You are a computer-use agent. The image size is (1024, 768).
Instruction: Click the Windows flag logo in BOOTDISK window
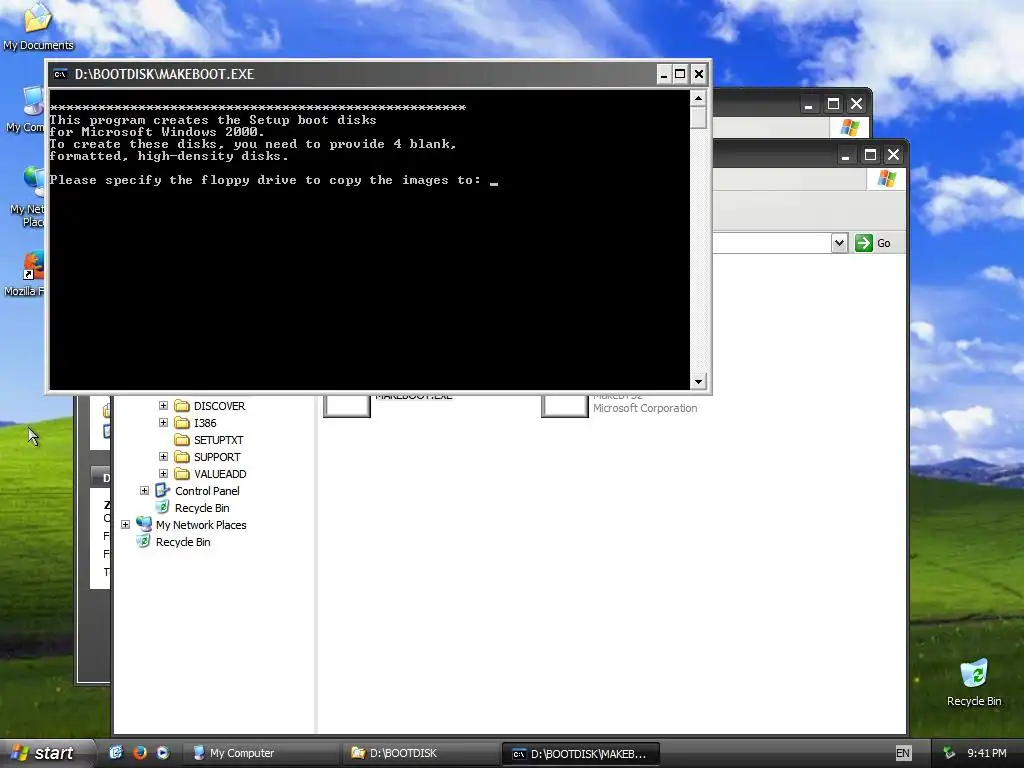pos(886,178)
